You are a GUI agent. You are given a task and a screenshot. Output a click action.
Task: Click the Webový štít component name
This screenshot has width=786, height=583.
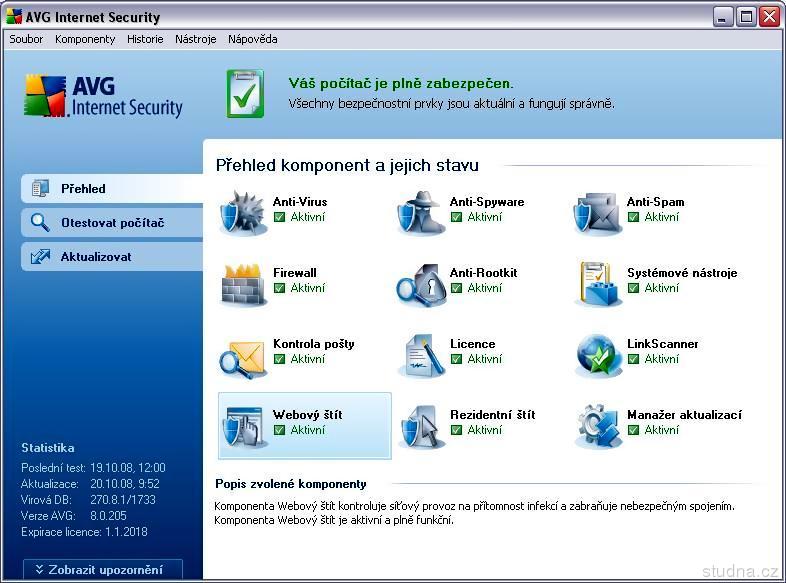click(x=308, y=415)
